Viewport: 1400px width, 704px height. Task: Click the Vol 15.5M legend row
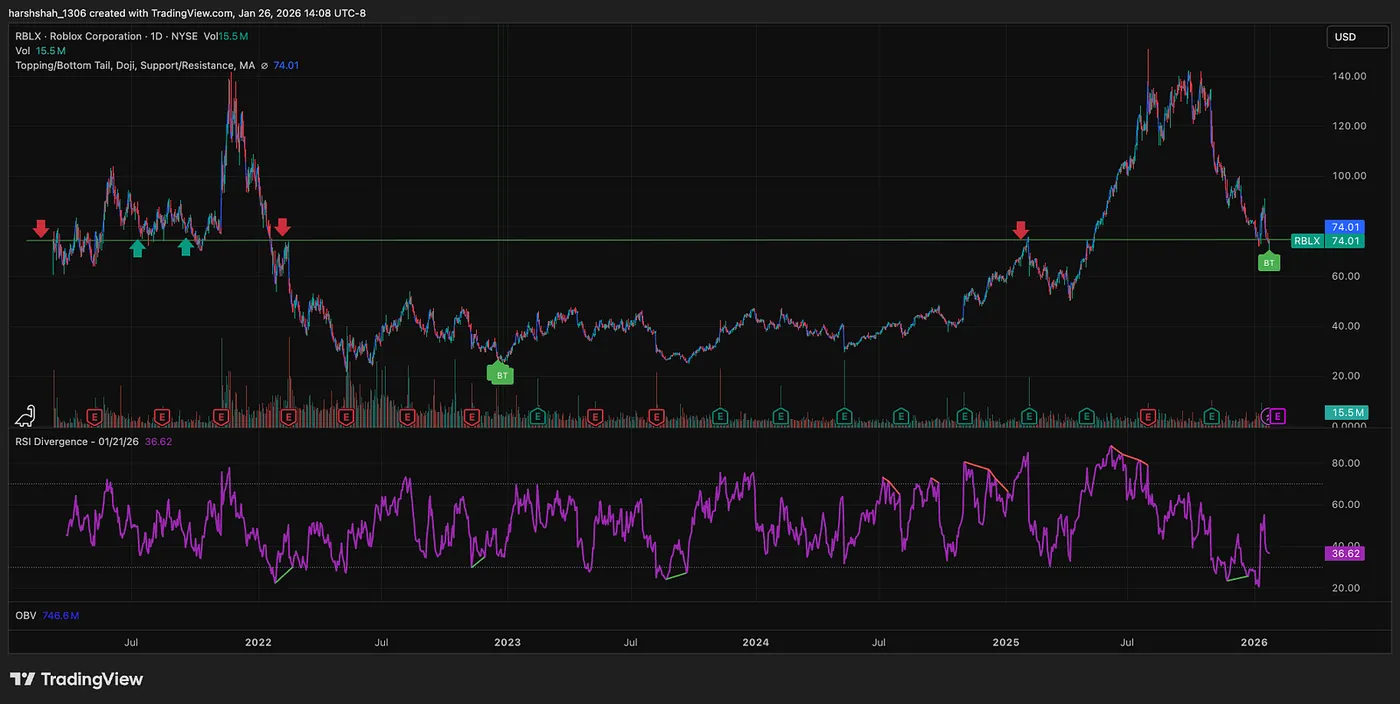pyautogui.click(x=41, y=50)
